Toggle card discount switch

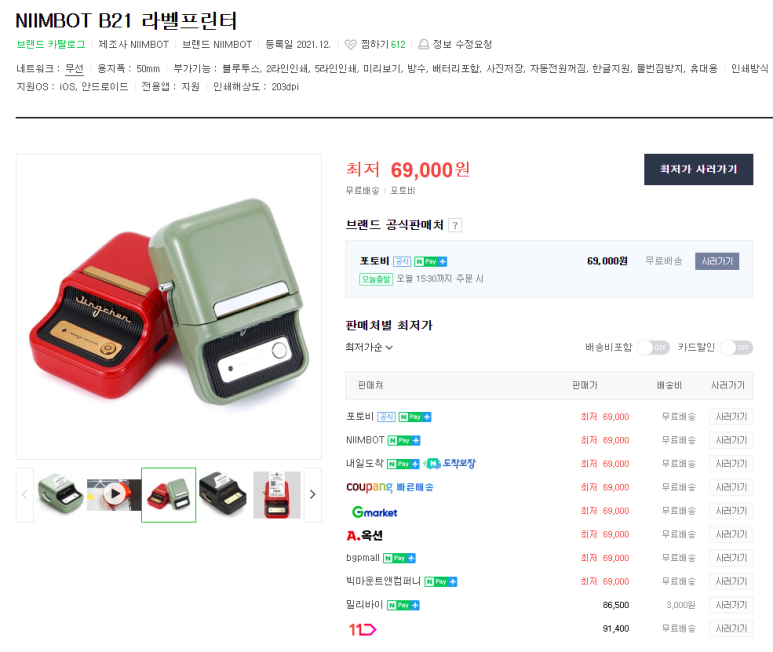[x=737, y=348]
